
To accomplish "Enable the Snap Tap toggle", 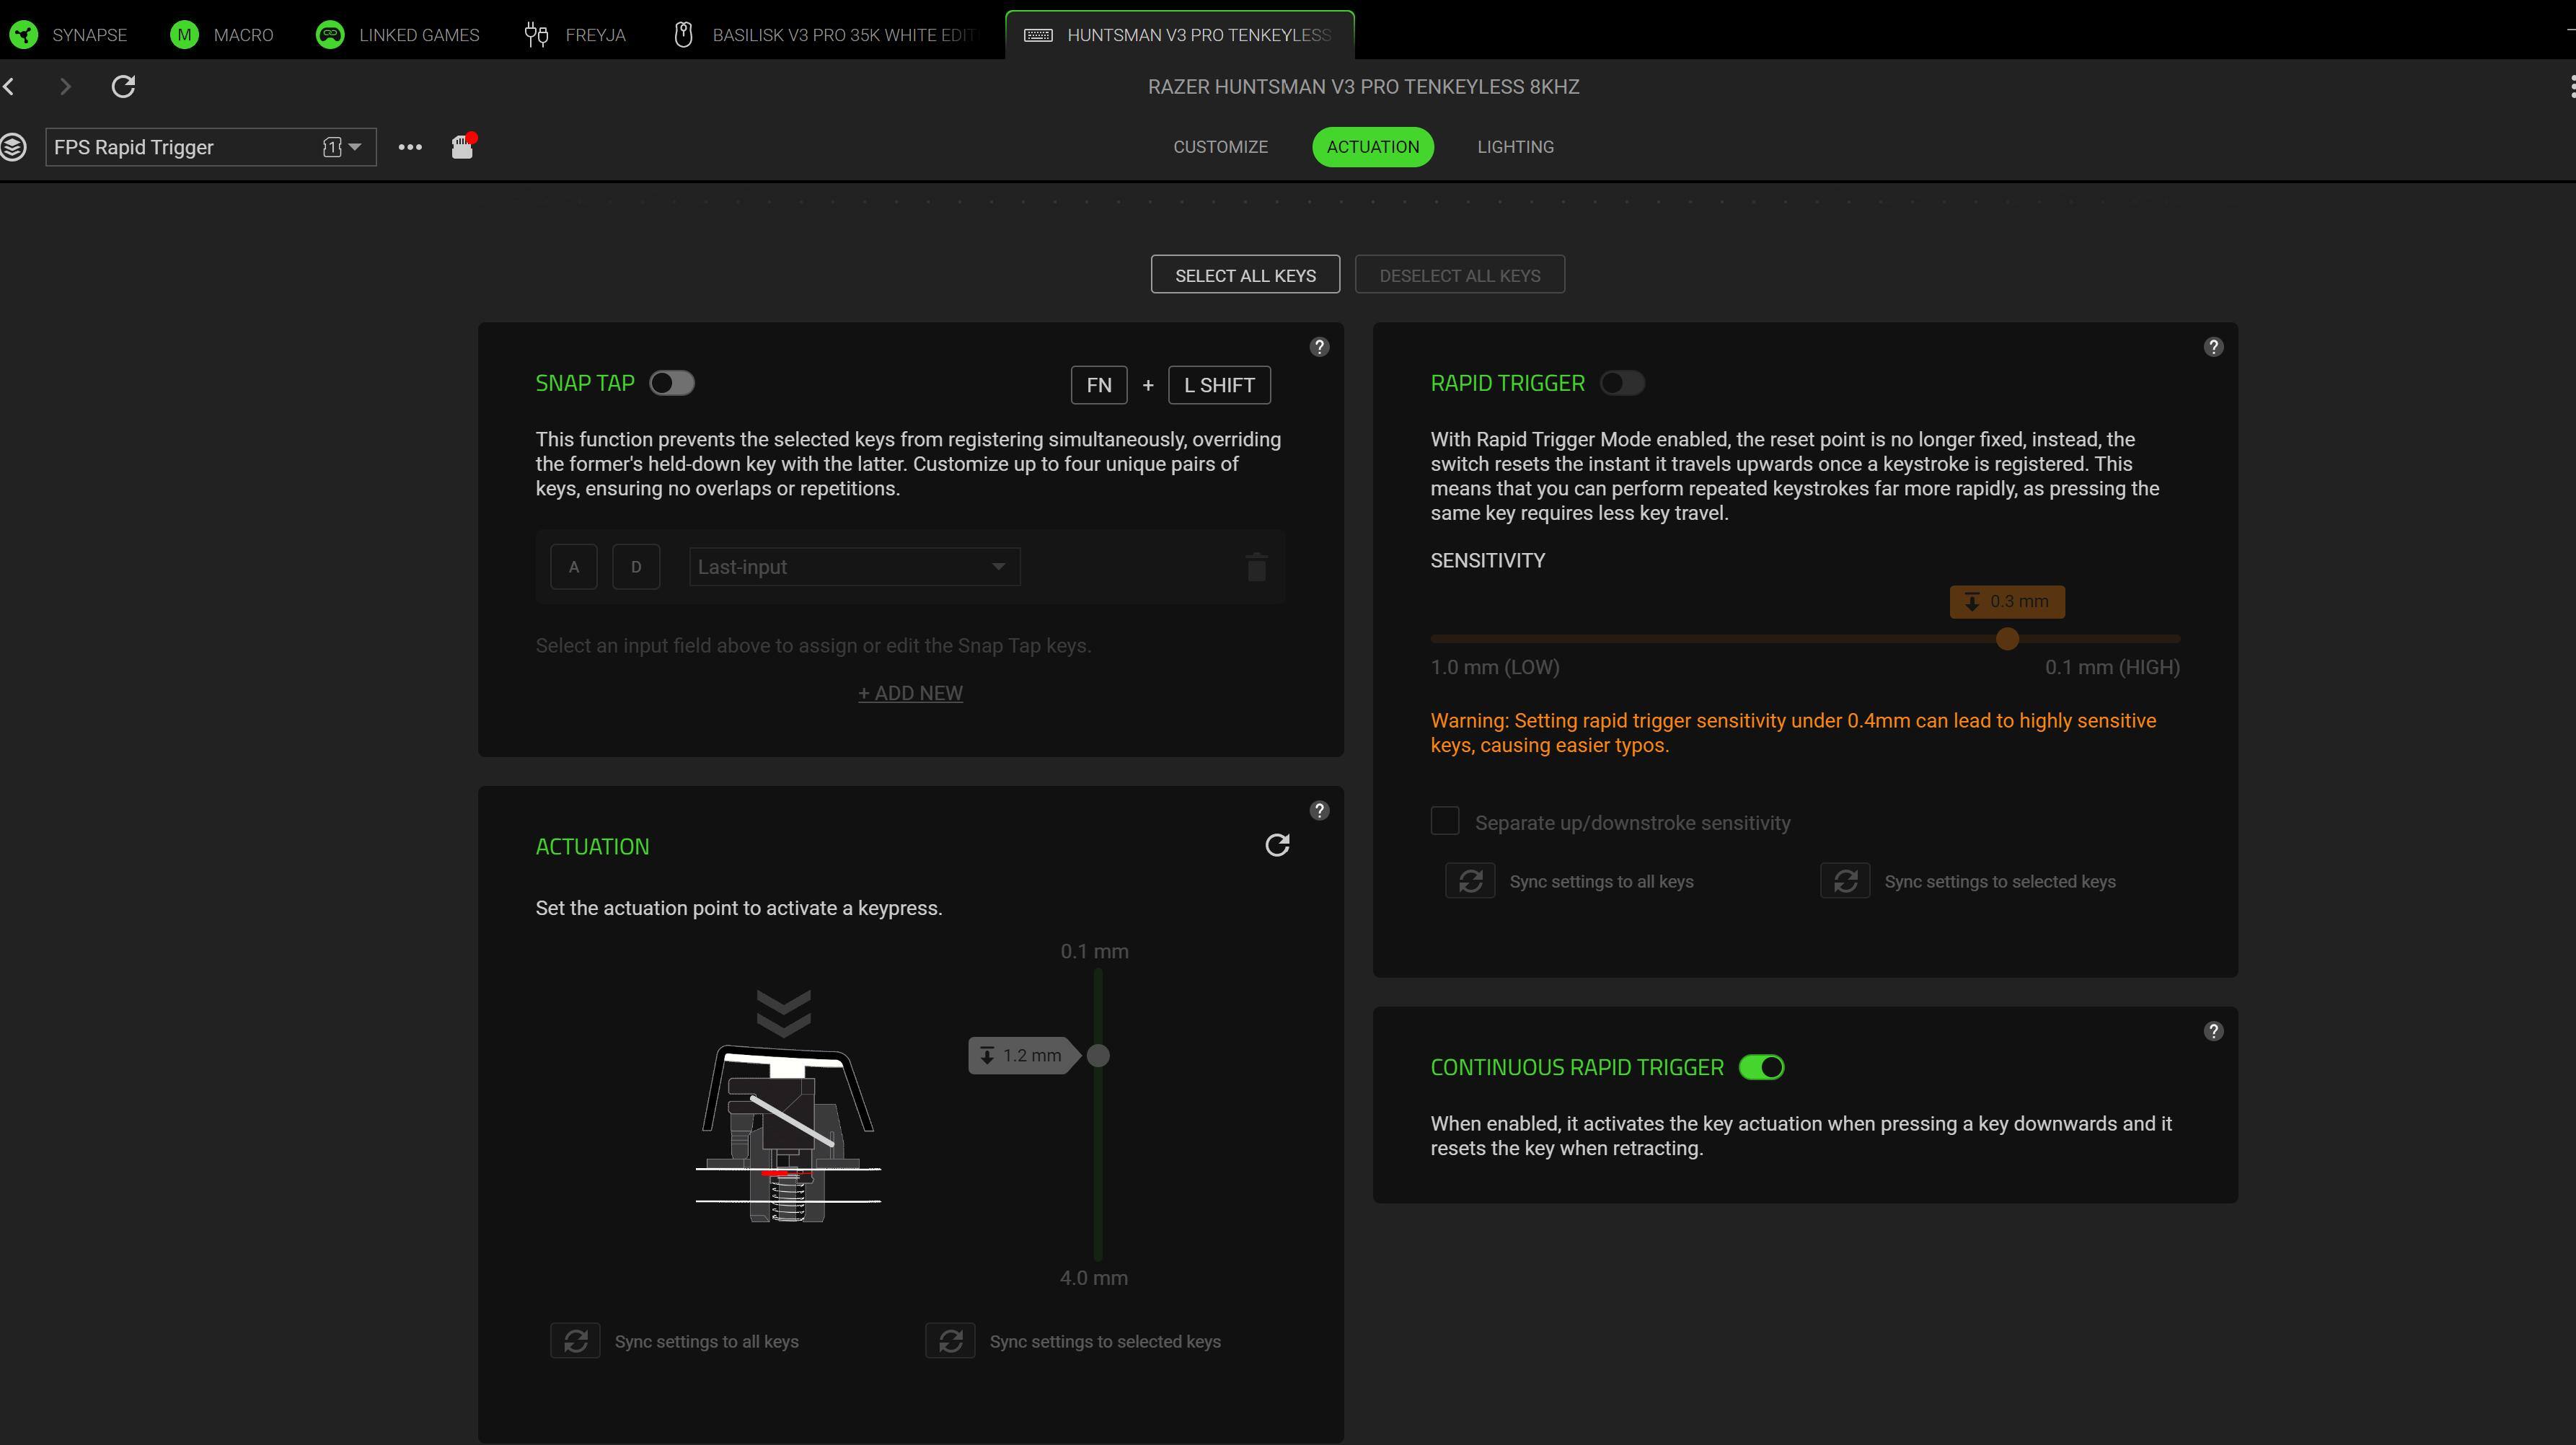I will 671,384.
